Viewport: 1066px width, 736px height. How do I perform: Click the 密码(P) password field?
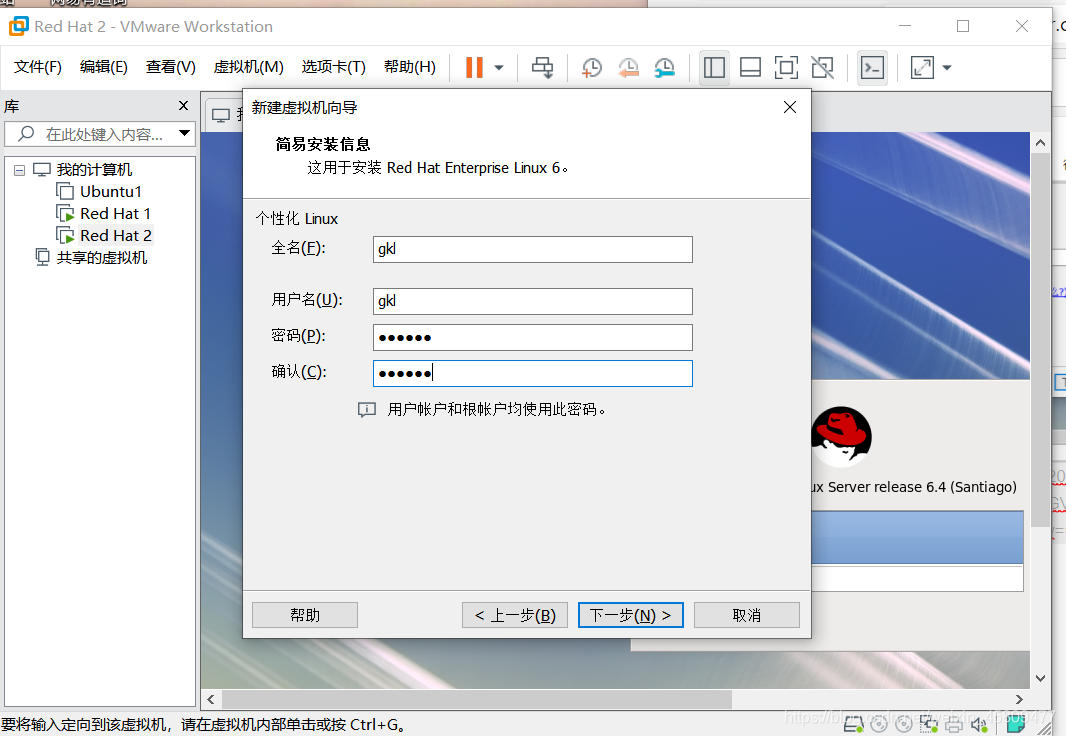click(532, 337)
